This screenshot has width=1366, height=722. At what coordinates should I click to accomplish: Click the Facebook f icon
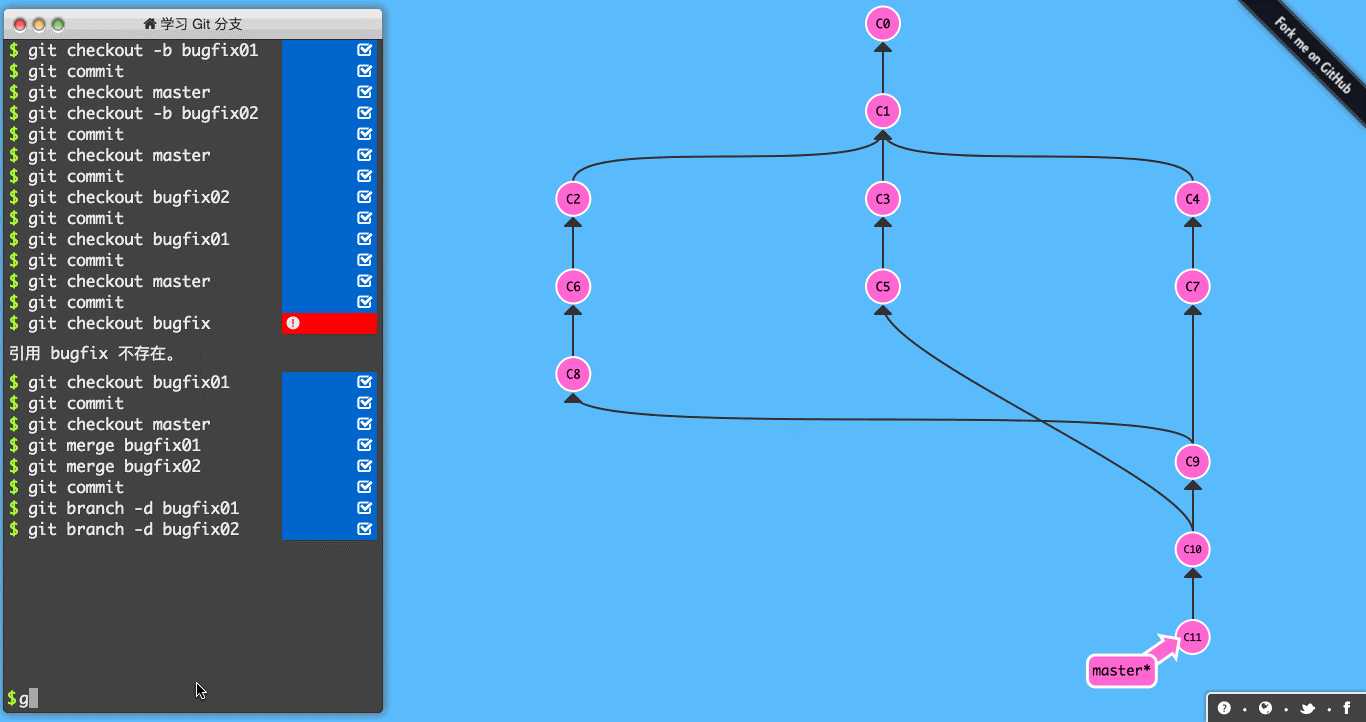pos(1348,708)
